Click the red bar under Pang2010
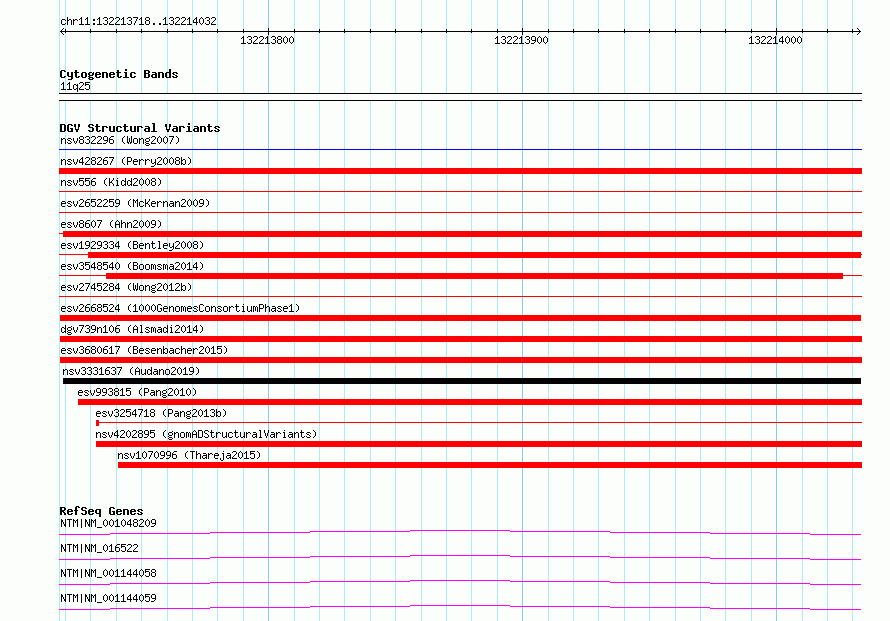Viewport: 890px width, 621px height. click(x=470, y=402)
